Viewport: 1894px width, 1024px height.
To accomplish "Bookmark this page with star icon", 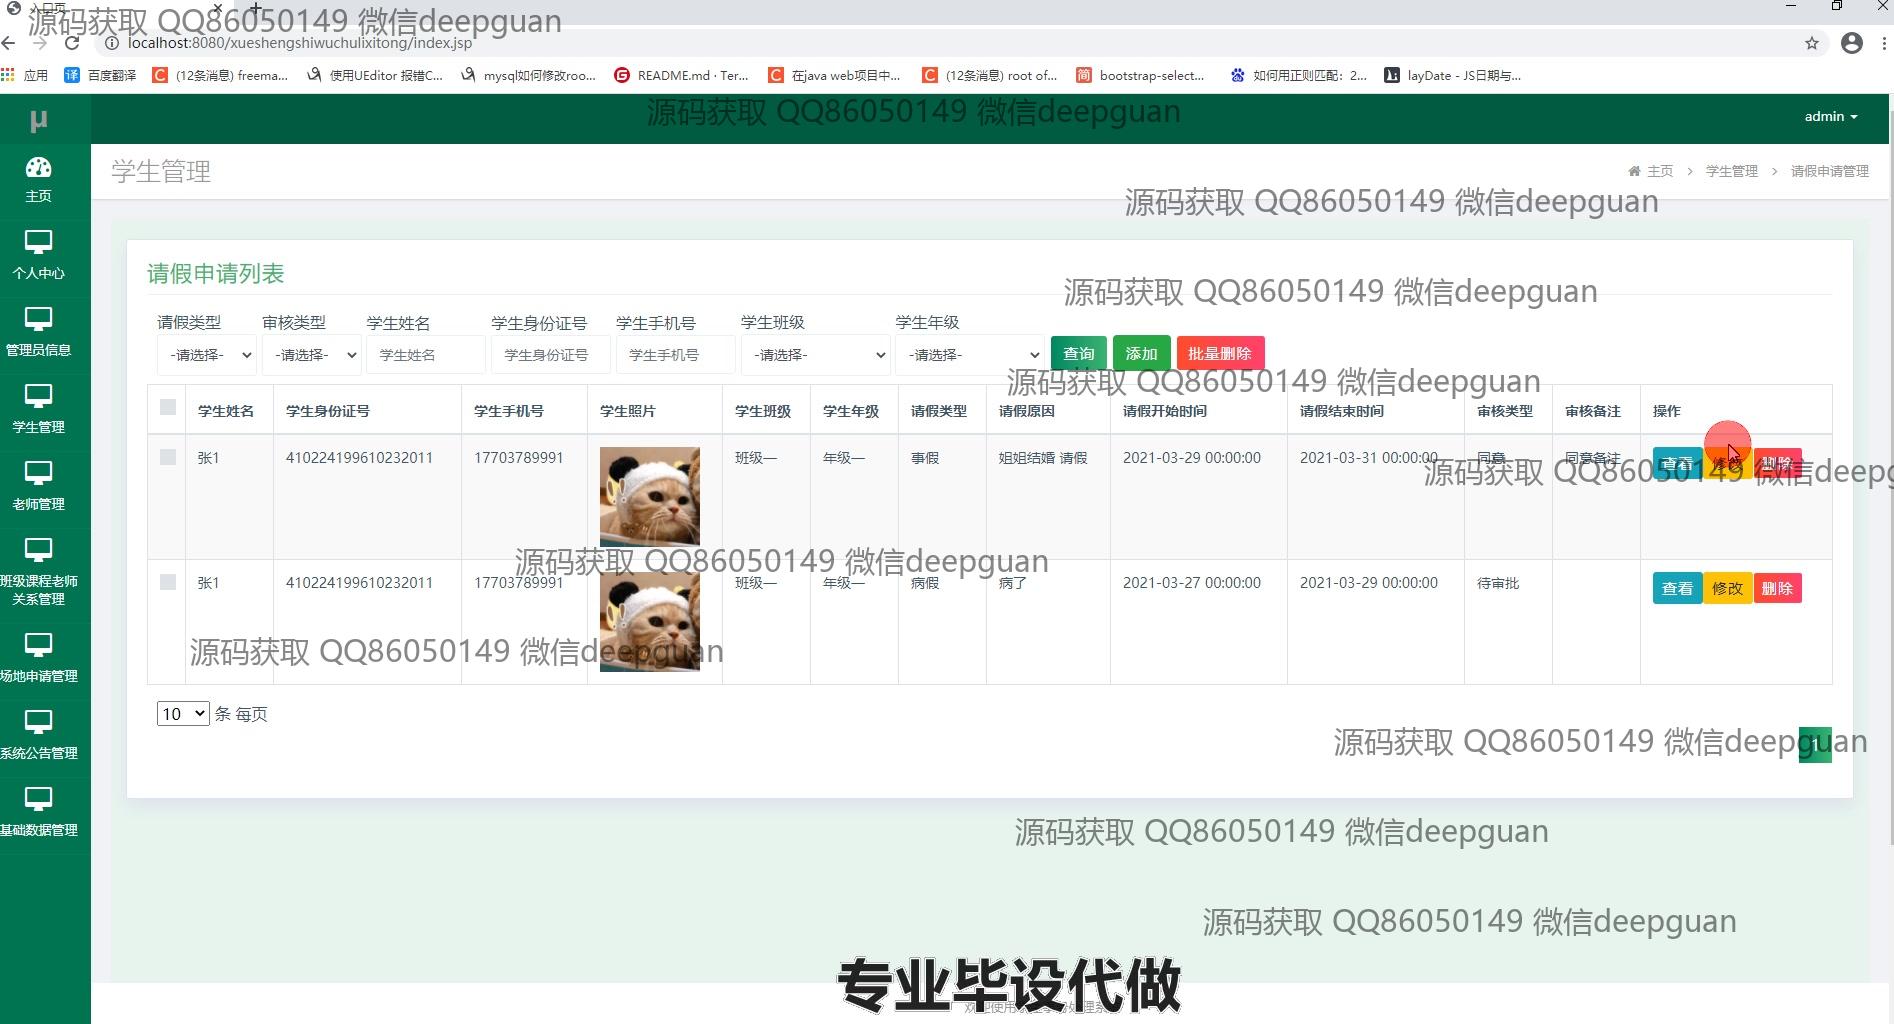I will [x=1811, y=43].
